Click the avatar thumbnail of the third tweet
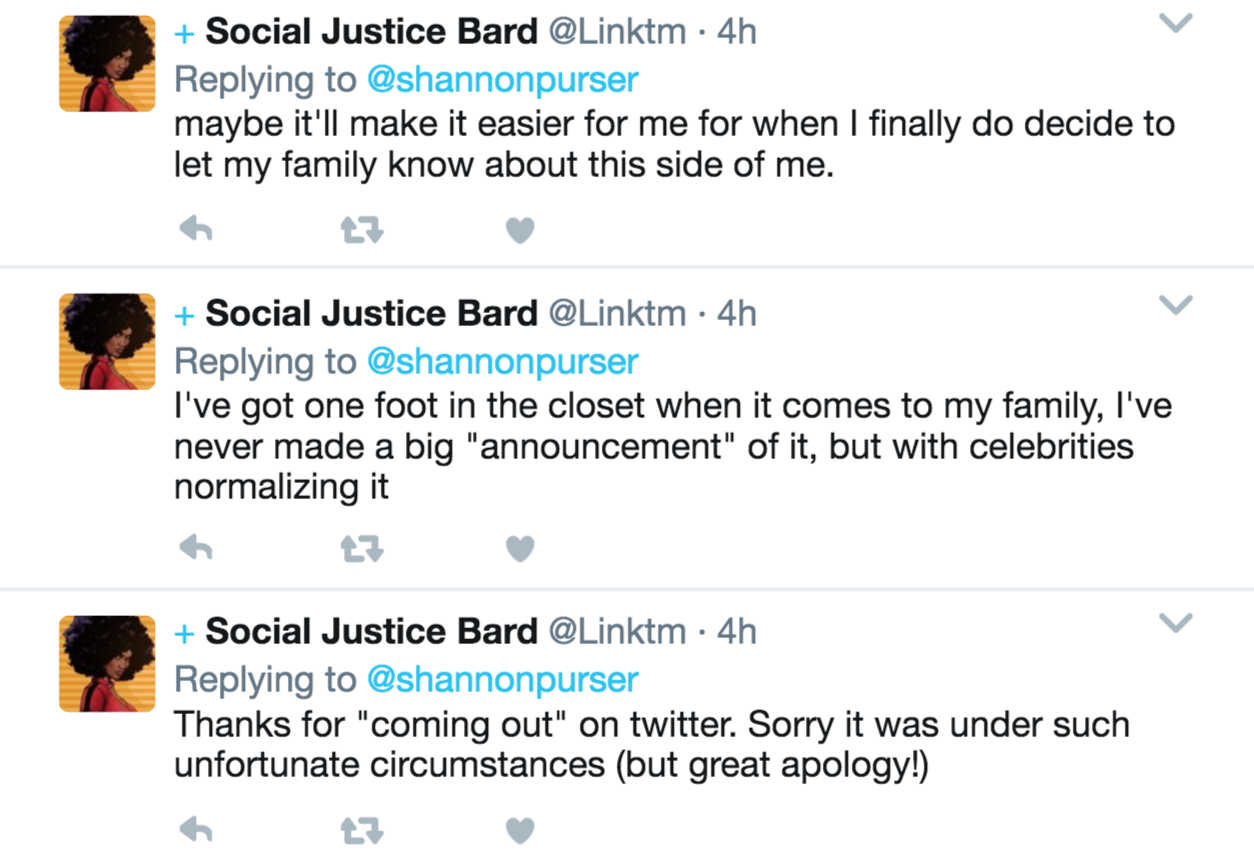 coord(107,663)
